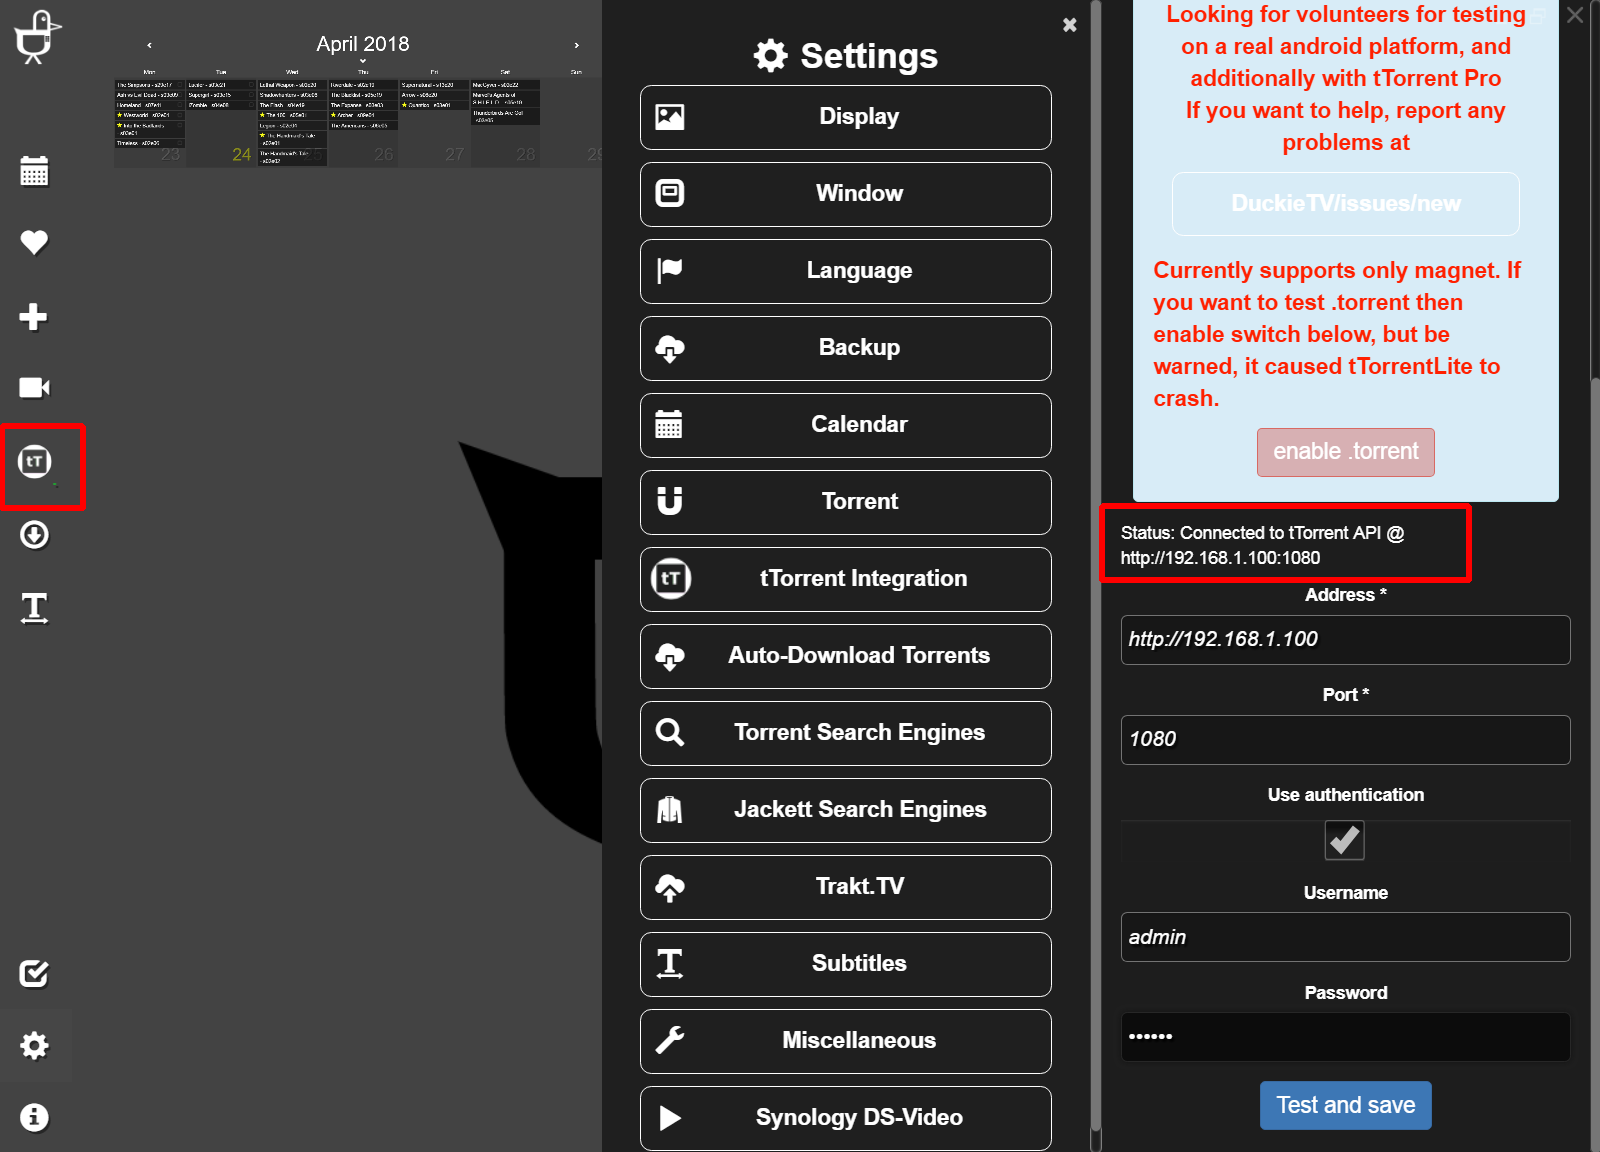1600x1152 pixels.
Task: Open Jackett Search Engines settings
Action: 846,810
